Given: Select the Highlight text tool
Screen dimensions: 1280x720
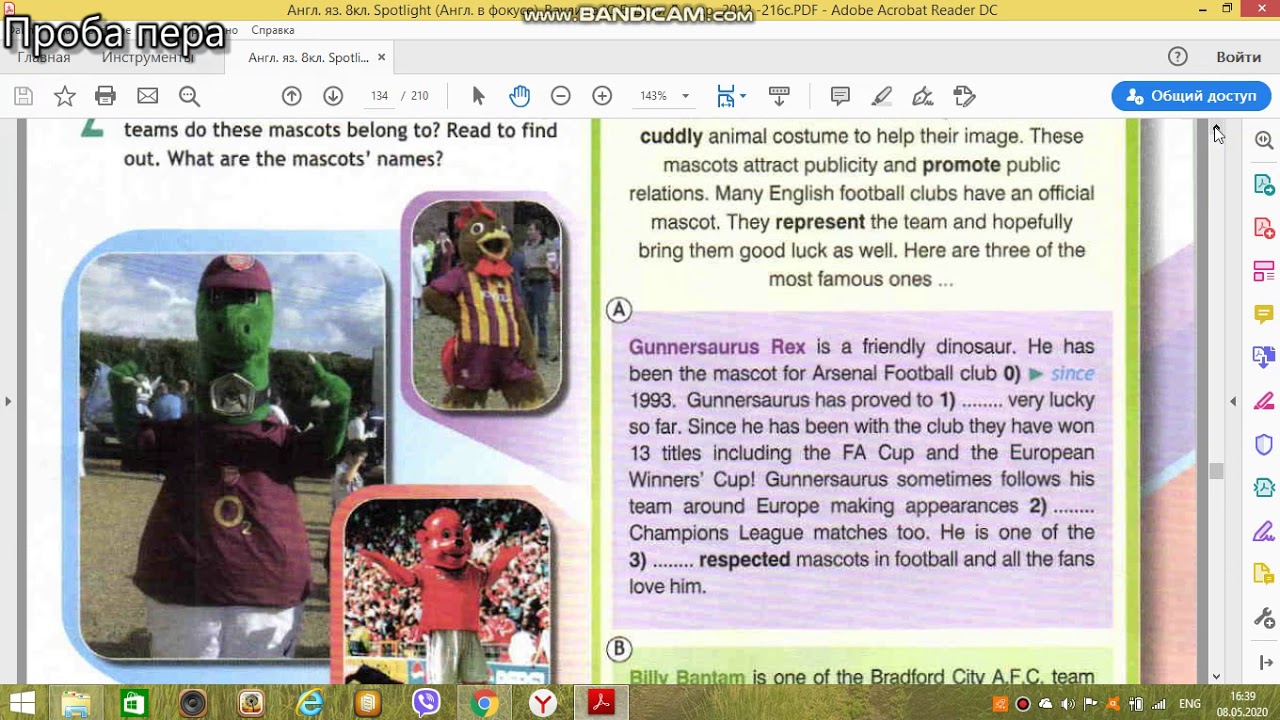Looking at the screenshot, I should click(x=881, y=96).
